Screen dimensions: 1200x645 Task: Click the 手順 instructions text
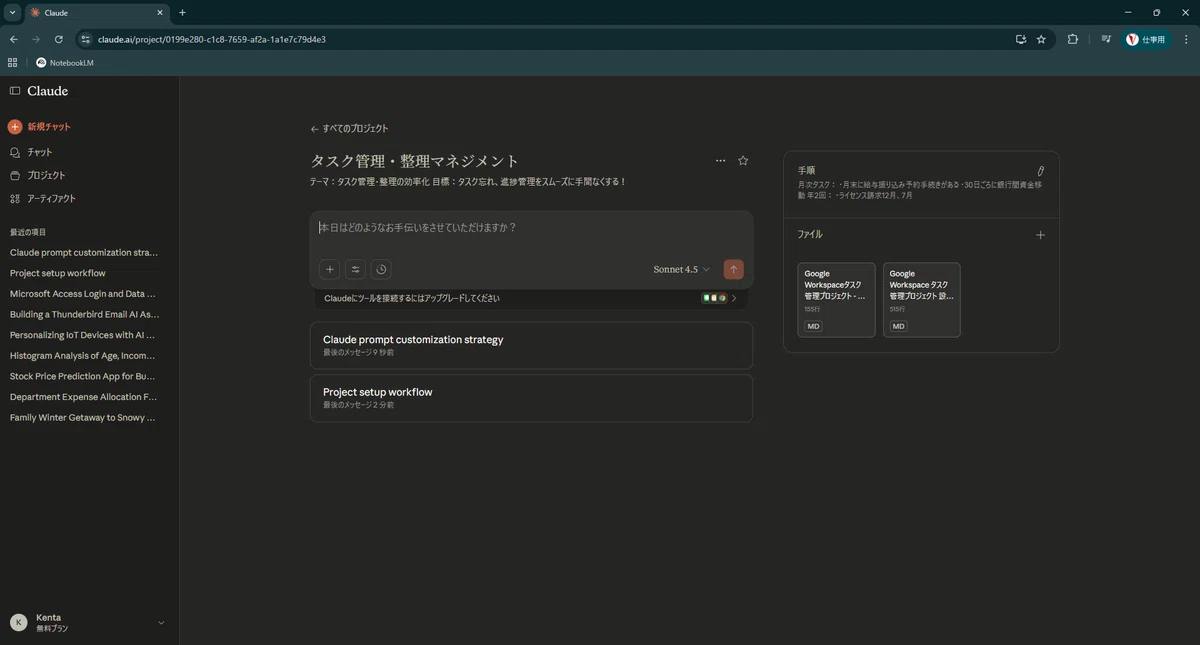(x=920, y=190)
